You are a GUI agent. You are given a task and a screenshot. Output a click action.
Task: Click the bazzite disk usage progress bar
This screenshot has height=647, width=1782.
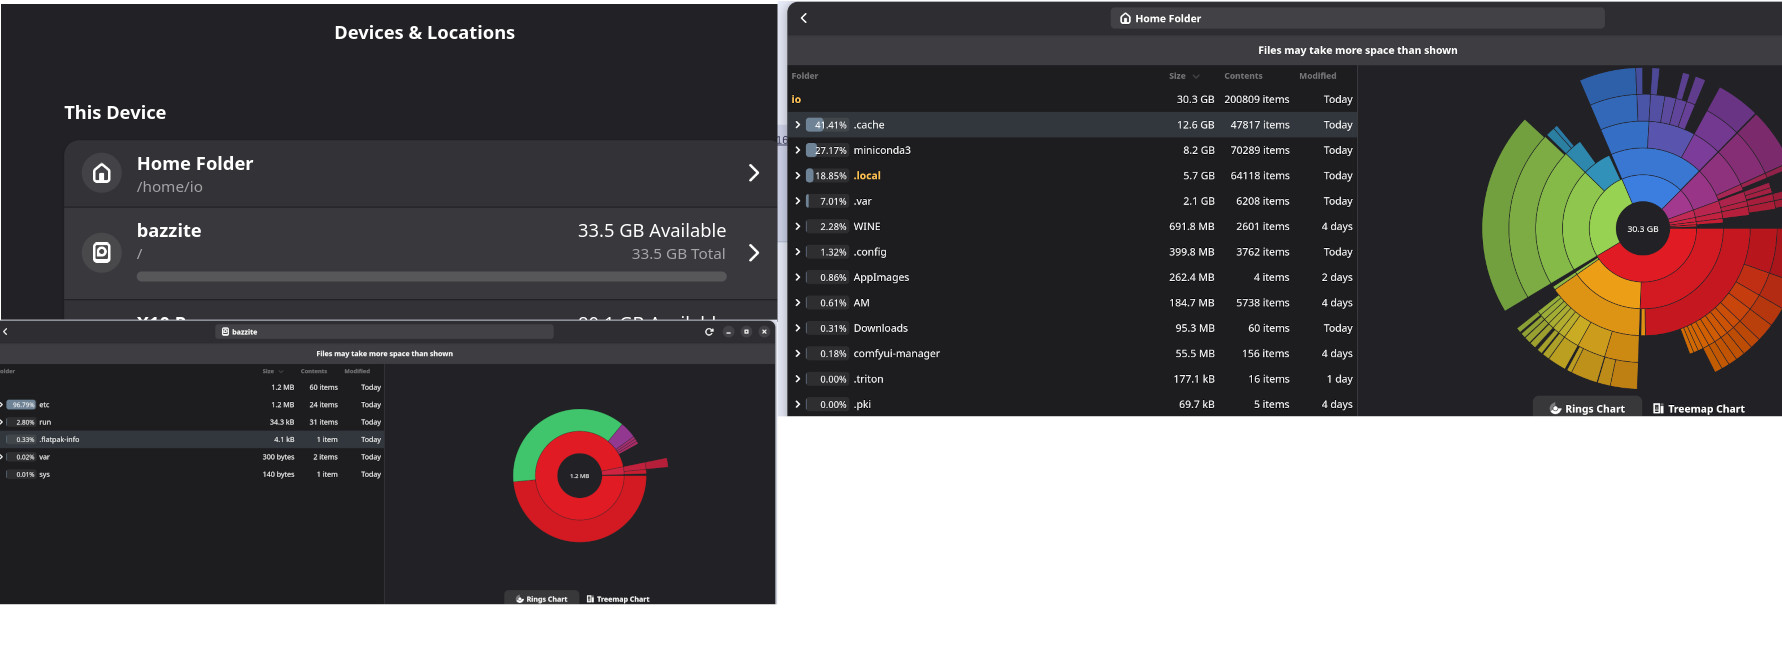[x=431, y=276]
